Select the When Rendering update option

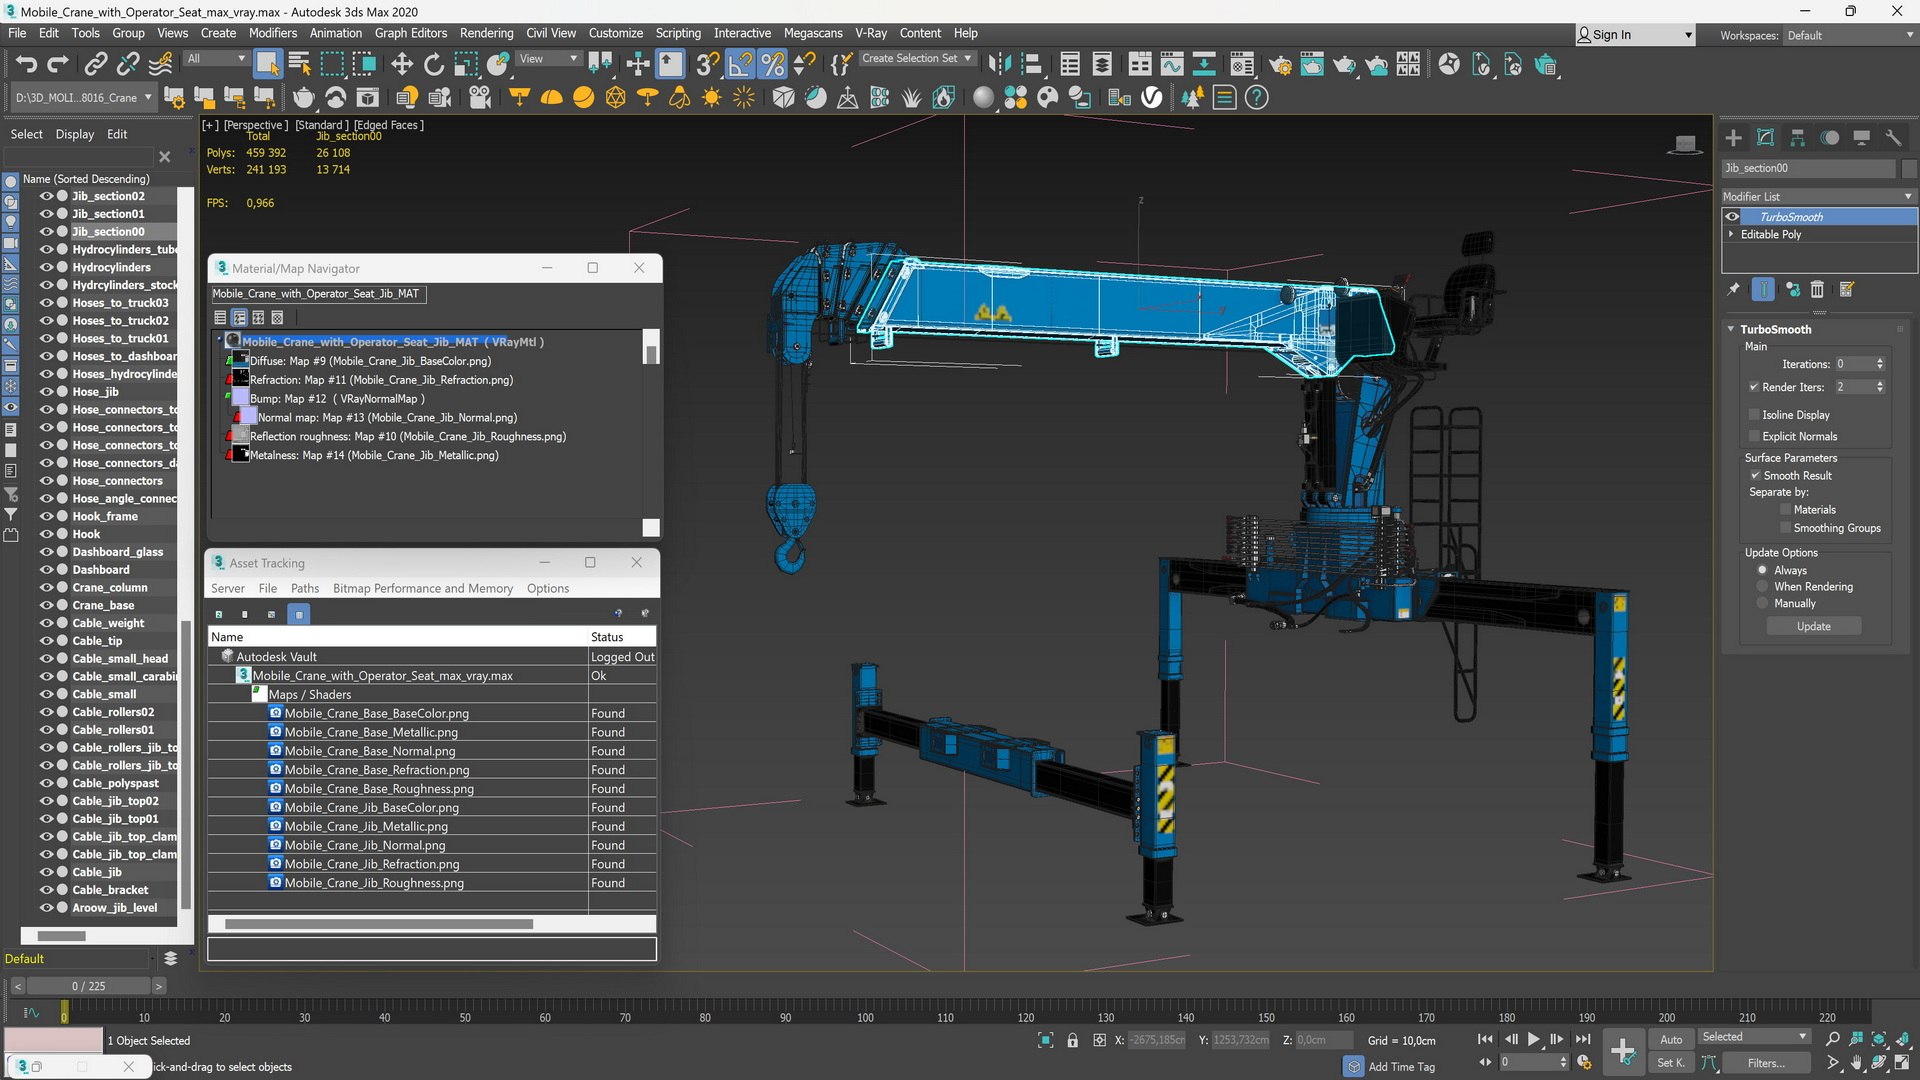click(x=1762, y=587)
